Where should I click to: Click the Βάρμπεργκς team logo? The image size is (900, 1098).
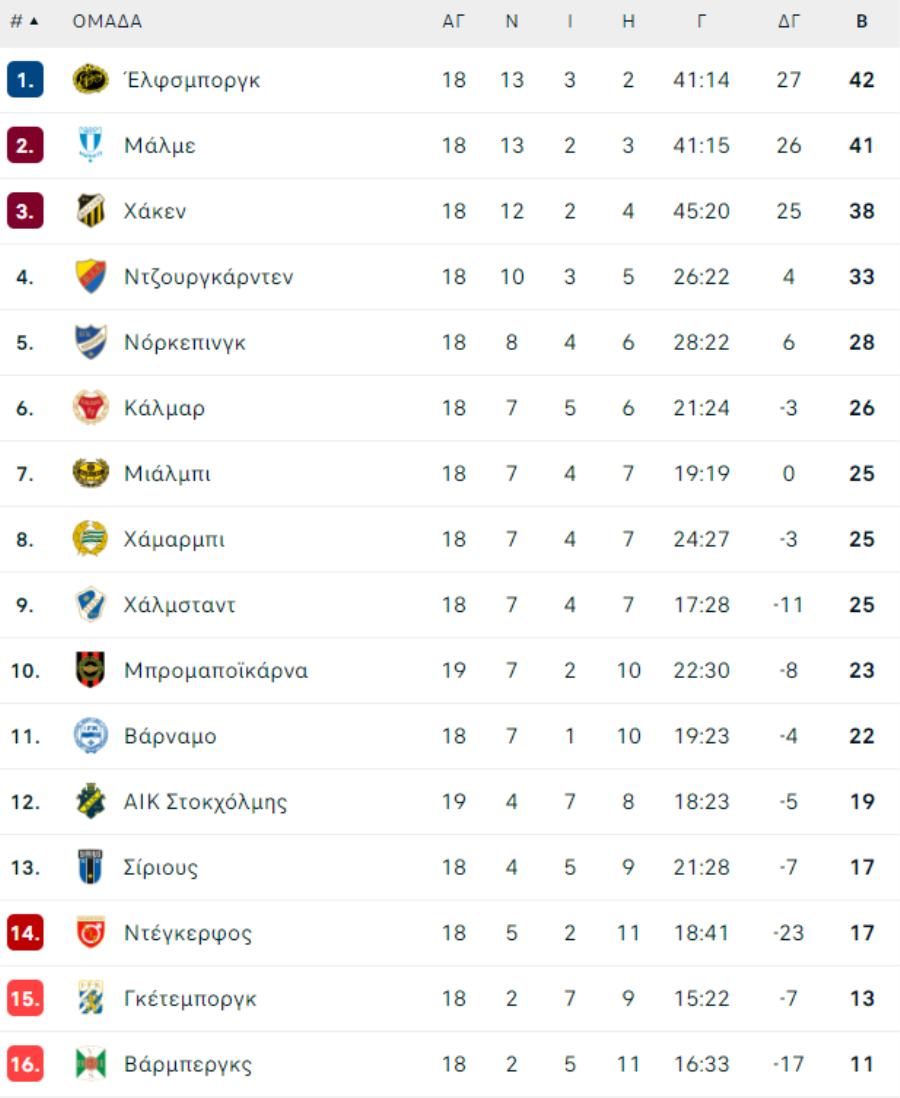click(x=91, y=1064)
